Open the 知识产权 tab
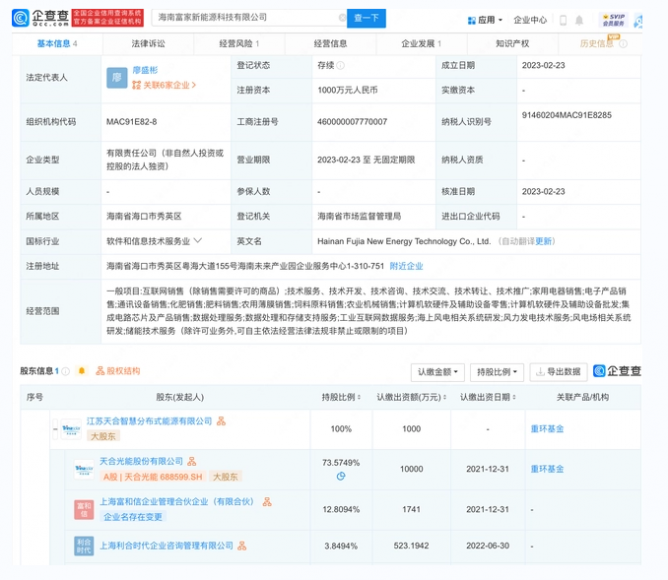This screenshot has height=580, width=668. pos(512,44)
